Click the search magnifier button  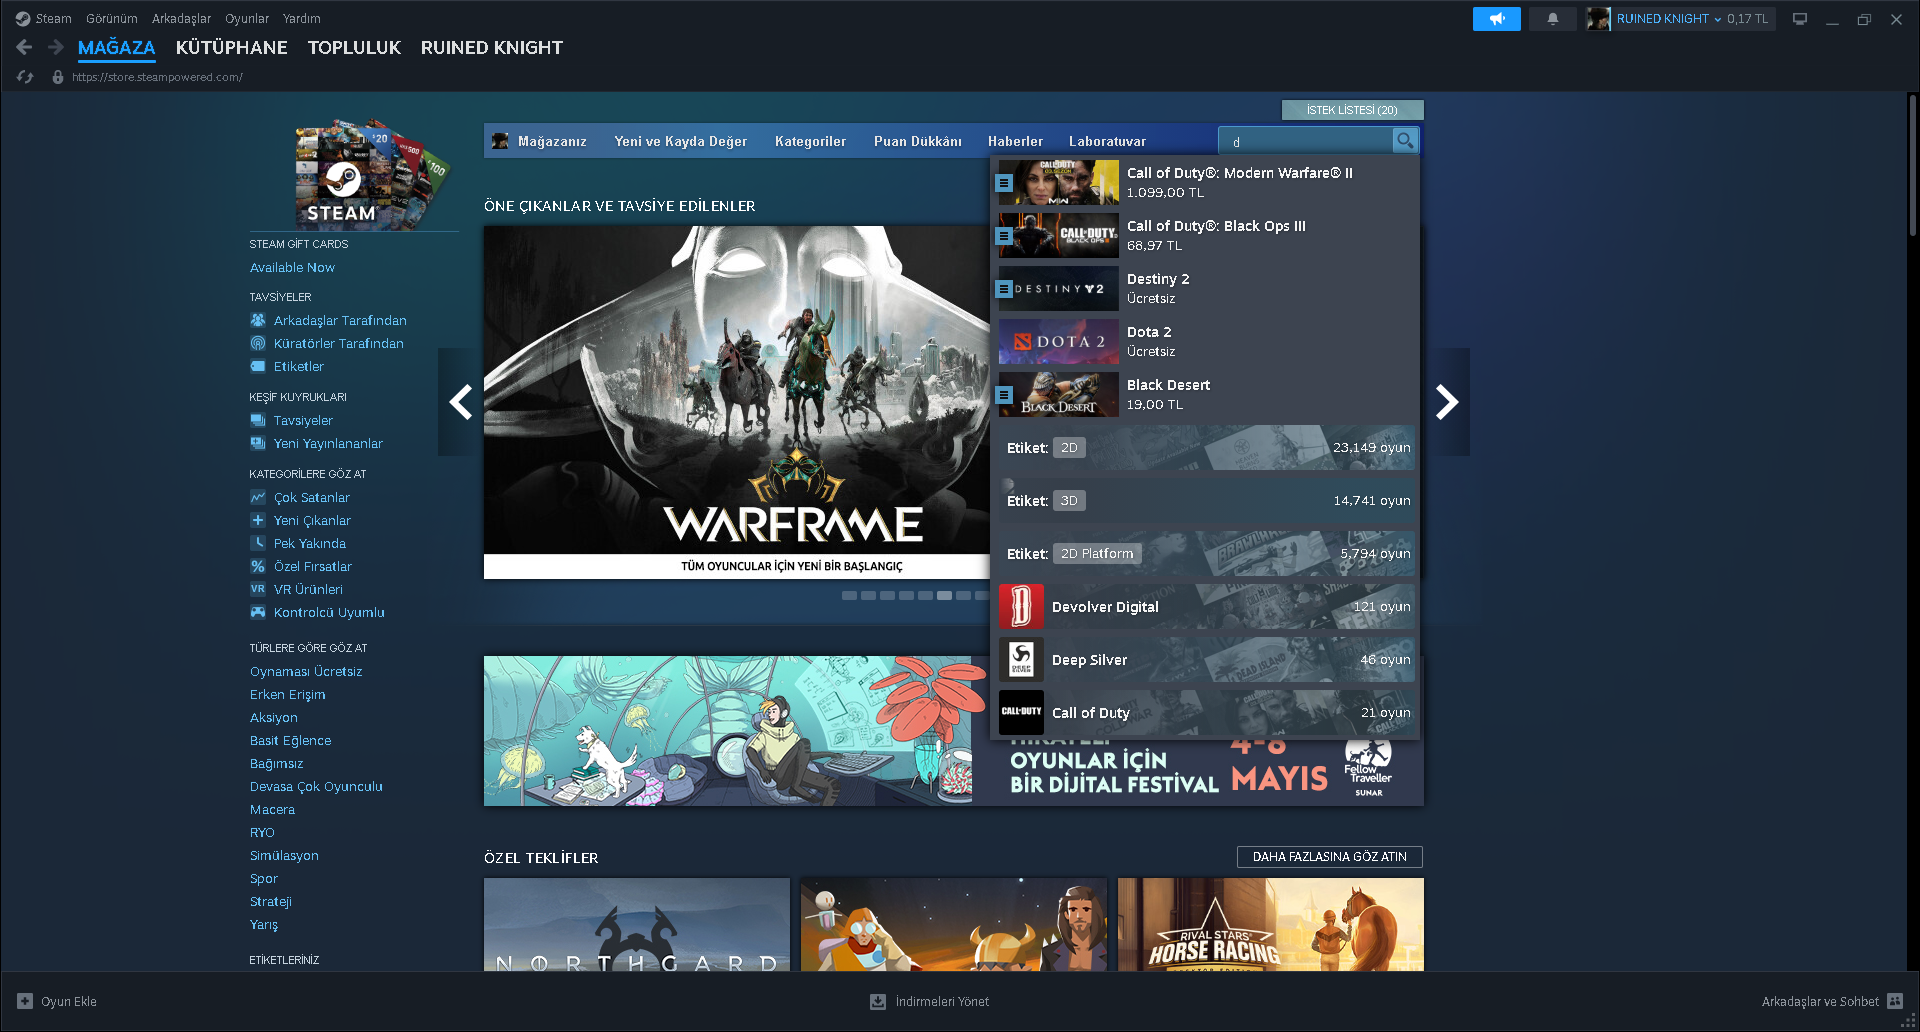point(1405,141)
